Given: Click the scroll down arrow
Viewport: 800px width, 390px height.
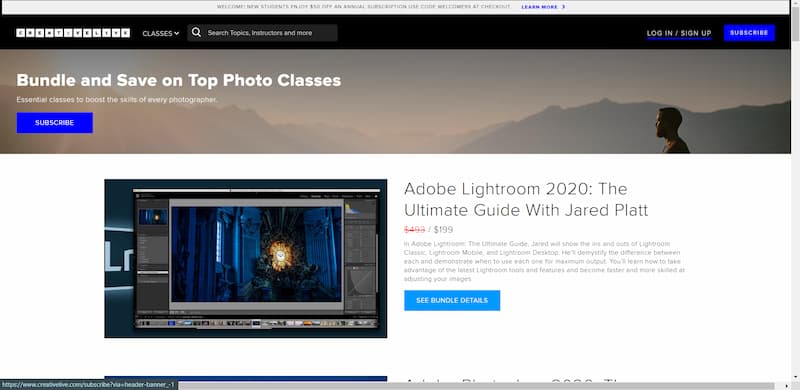Looking at the screenshot, I should [795, 377].
